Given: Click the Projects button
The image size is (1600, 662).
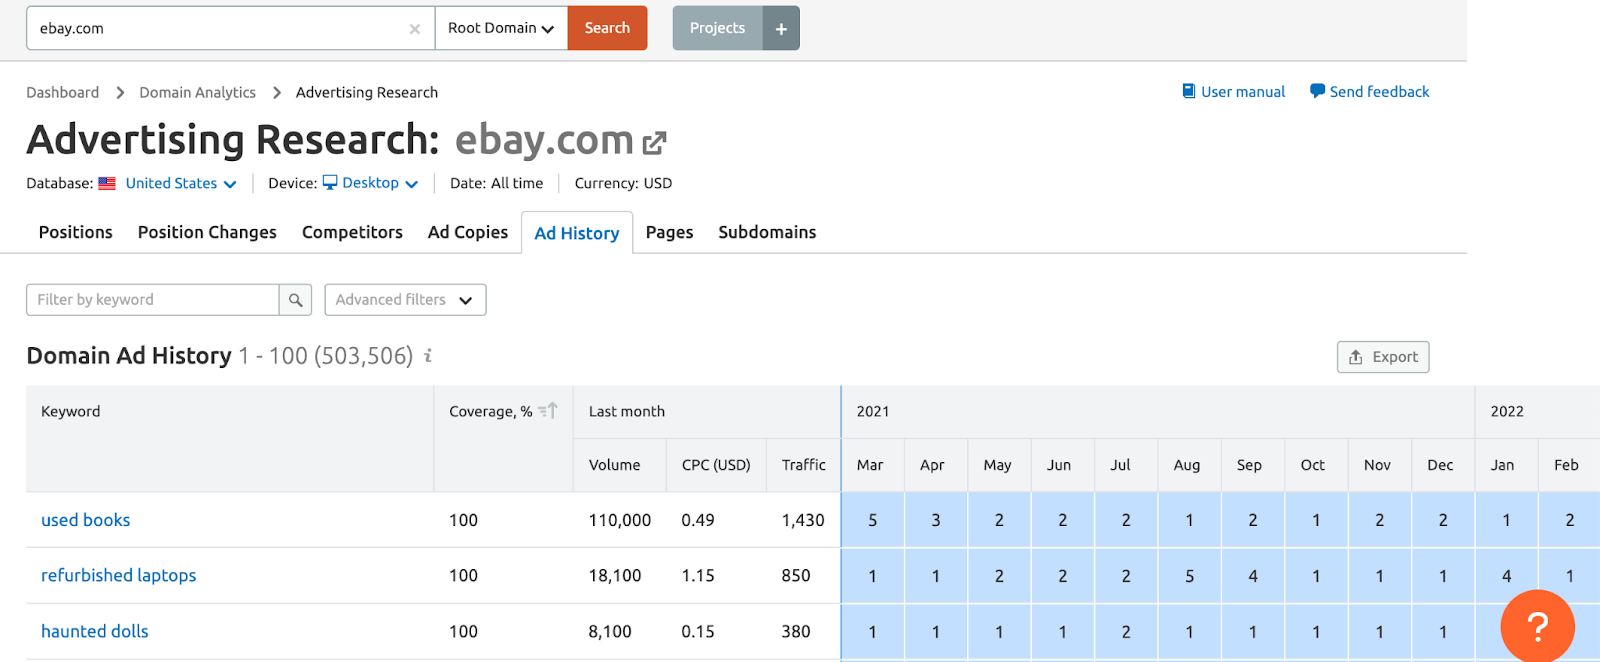Looking at the screenshot, I should coord(717,28).
